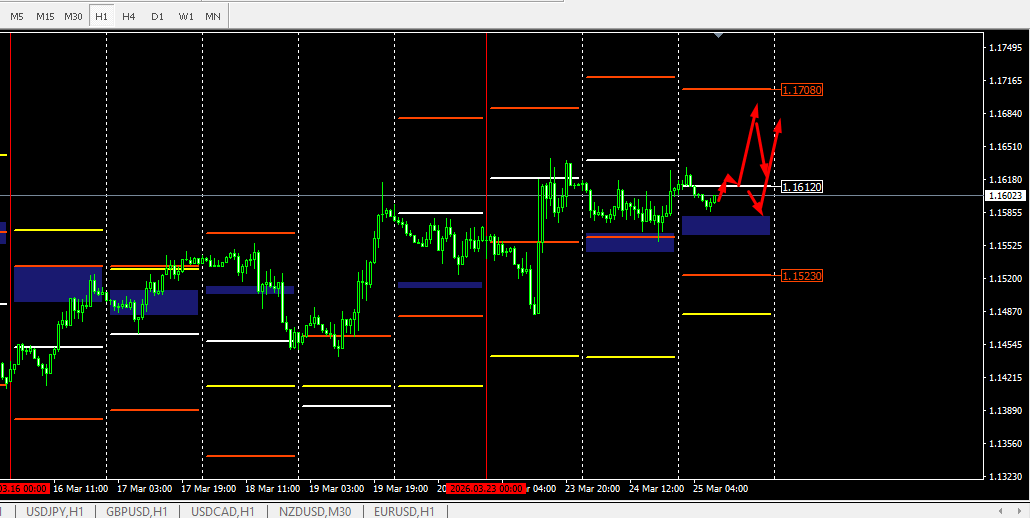Click 1.14870 on the price scale
1030x518 pixels.
(1006, 312)
